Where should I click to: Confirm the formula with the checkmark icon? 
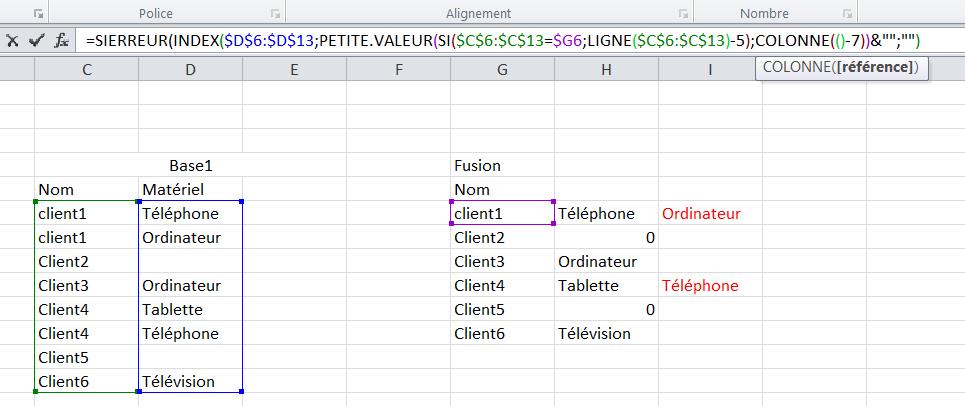[x=36, y=41]
